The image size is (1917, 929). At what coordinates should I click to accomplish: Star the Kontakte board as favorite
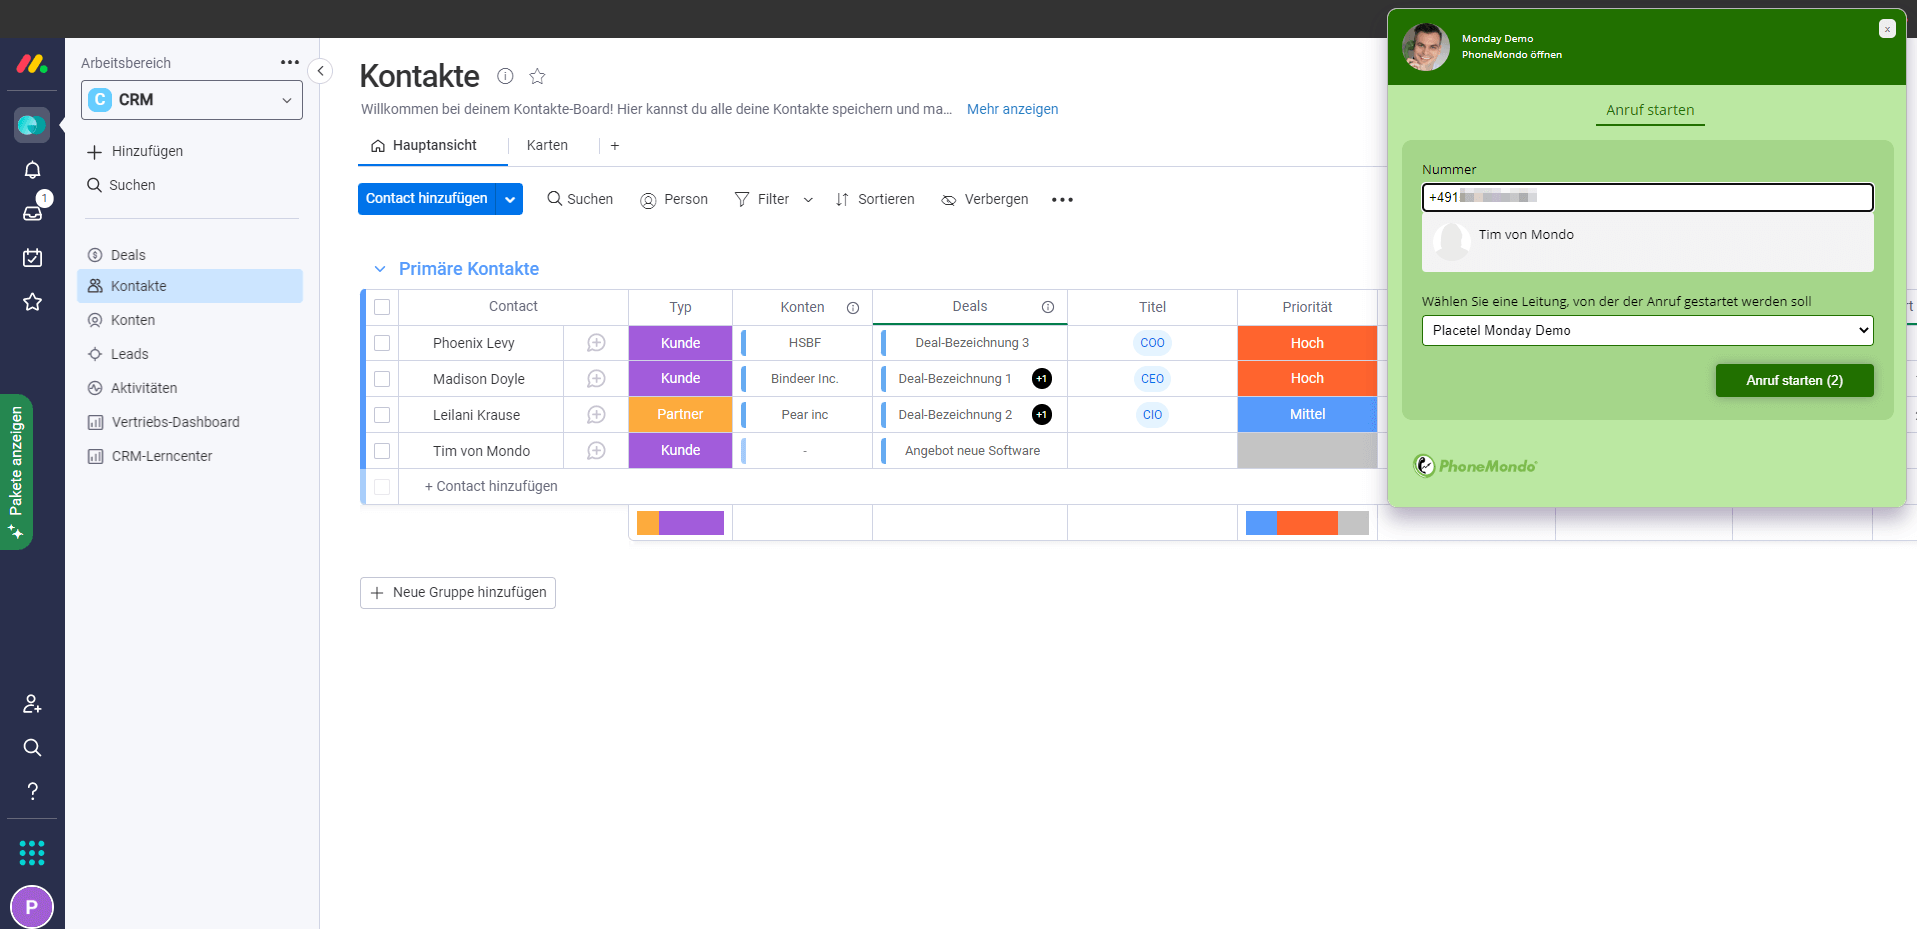[537, 76]
